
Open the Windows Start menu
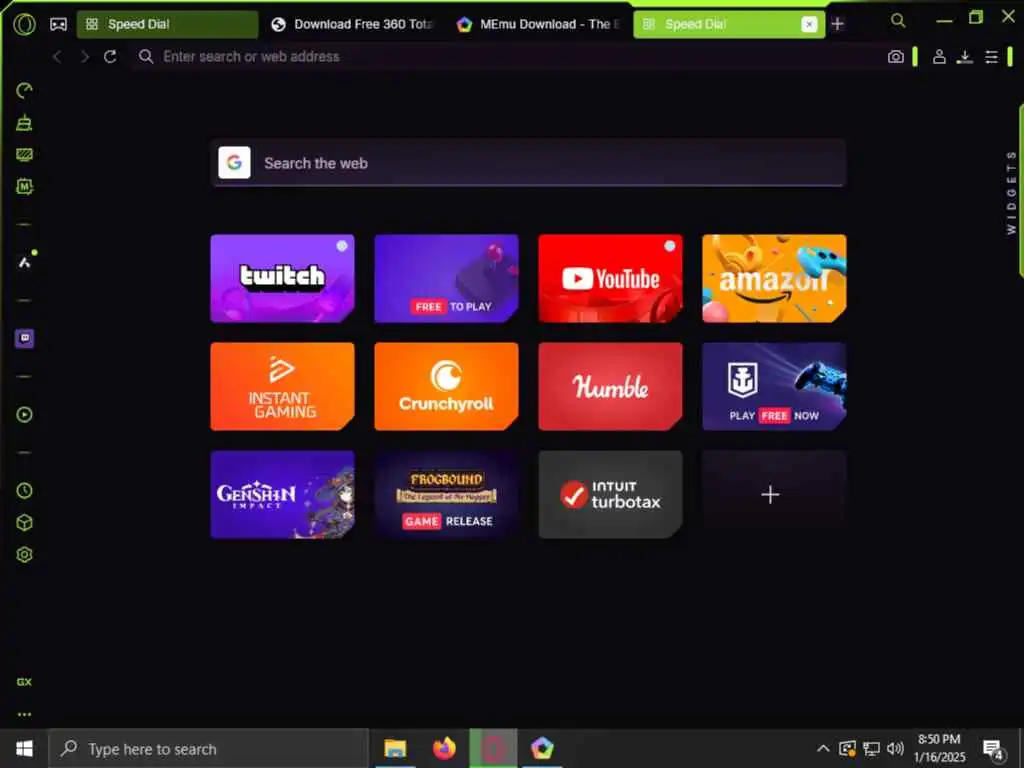tap(24, 748)
